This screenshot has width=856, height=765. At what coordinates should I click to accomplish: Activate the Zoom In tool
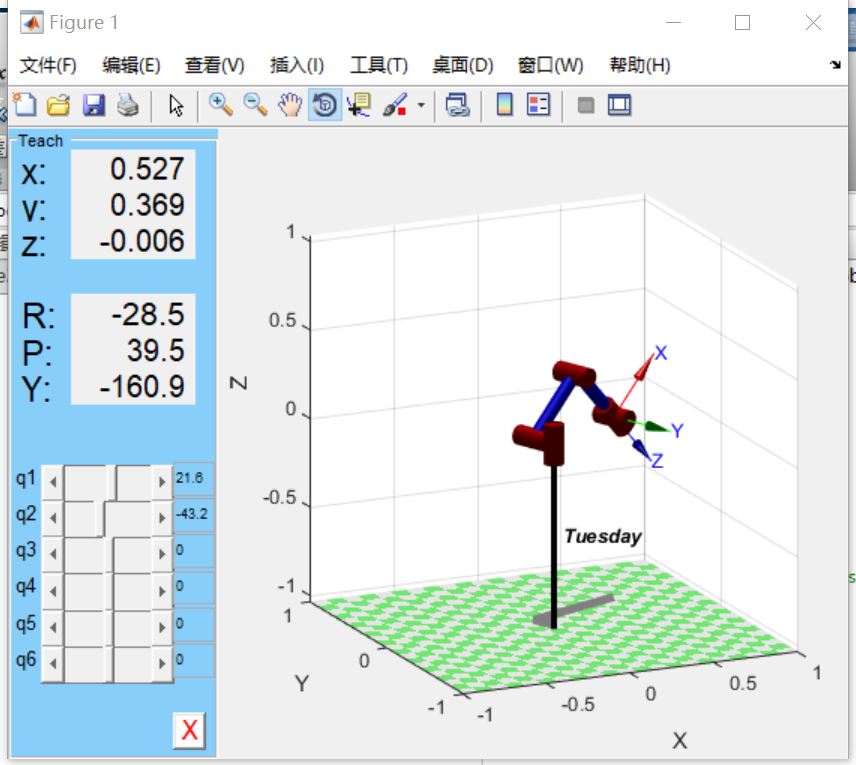click(x=221, y=104)
